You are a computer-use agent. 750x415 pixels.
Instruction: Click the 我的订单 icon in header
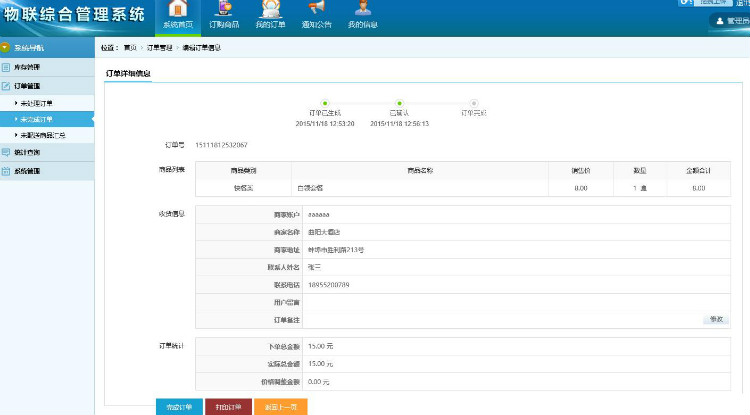click(x=269, y=9)
